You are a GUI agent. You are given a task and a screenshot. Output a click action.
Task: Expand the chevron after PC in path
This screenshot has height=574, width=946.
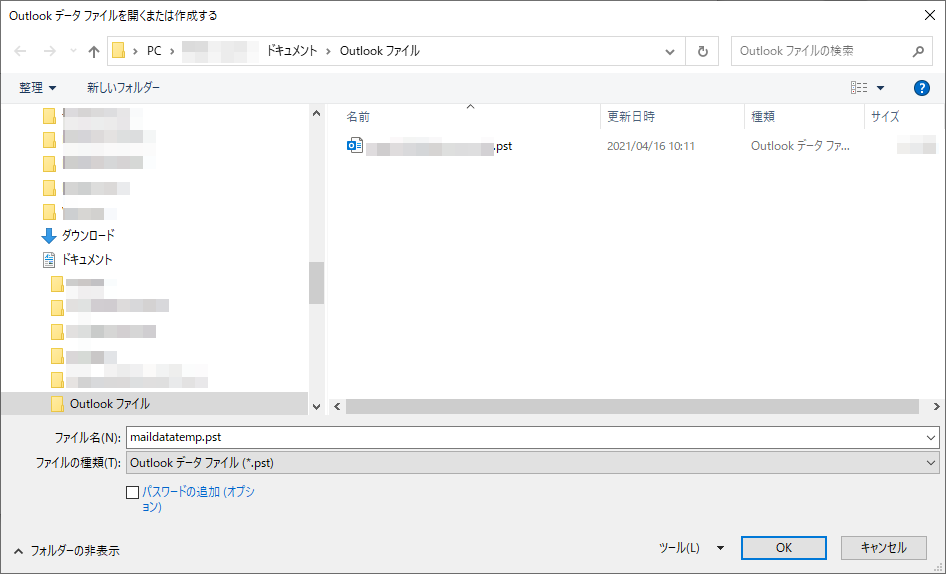click(172, 51)
